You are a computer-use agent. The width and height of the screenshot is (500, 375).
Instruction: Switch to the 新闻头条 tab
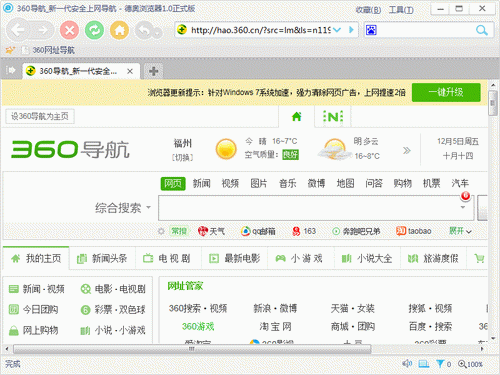(102, 258)
